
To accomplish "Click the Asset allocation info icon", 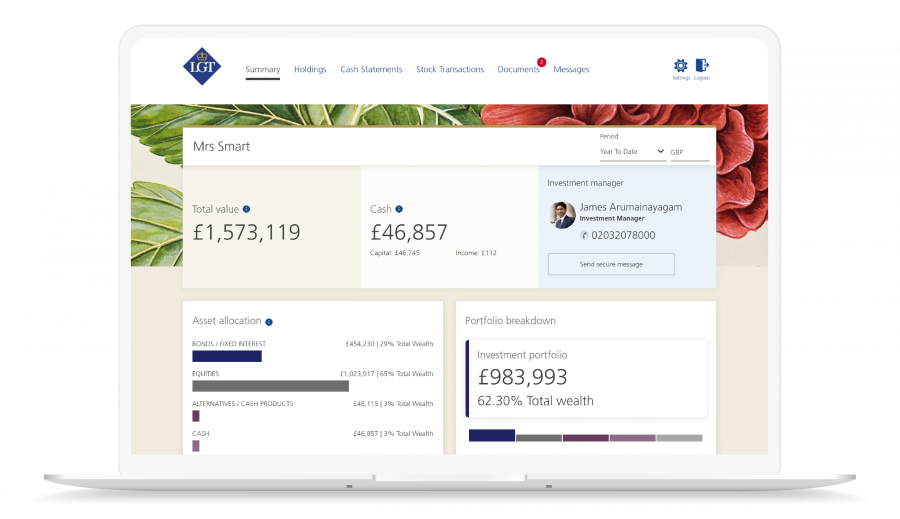I will click(x=269, y=322).
